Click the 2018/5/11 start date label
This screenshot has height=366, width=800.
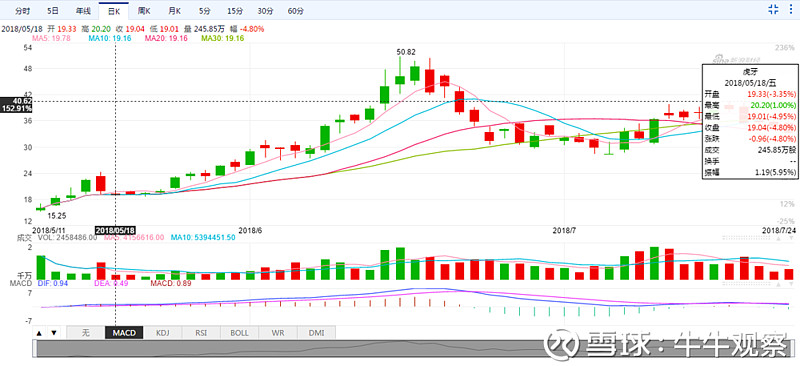coord(49,230)
